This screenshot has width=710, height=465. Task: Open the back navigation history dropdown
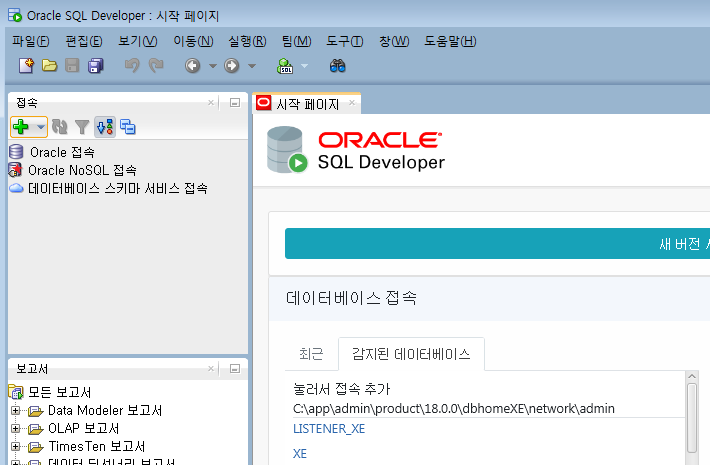pyautogui.click(x=212, y=66)
